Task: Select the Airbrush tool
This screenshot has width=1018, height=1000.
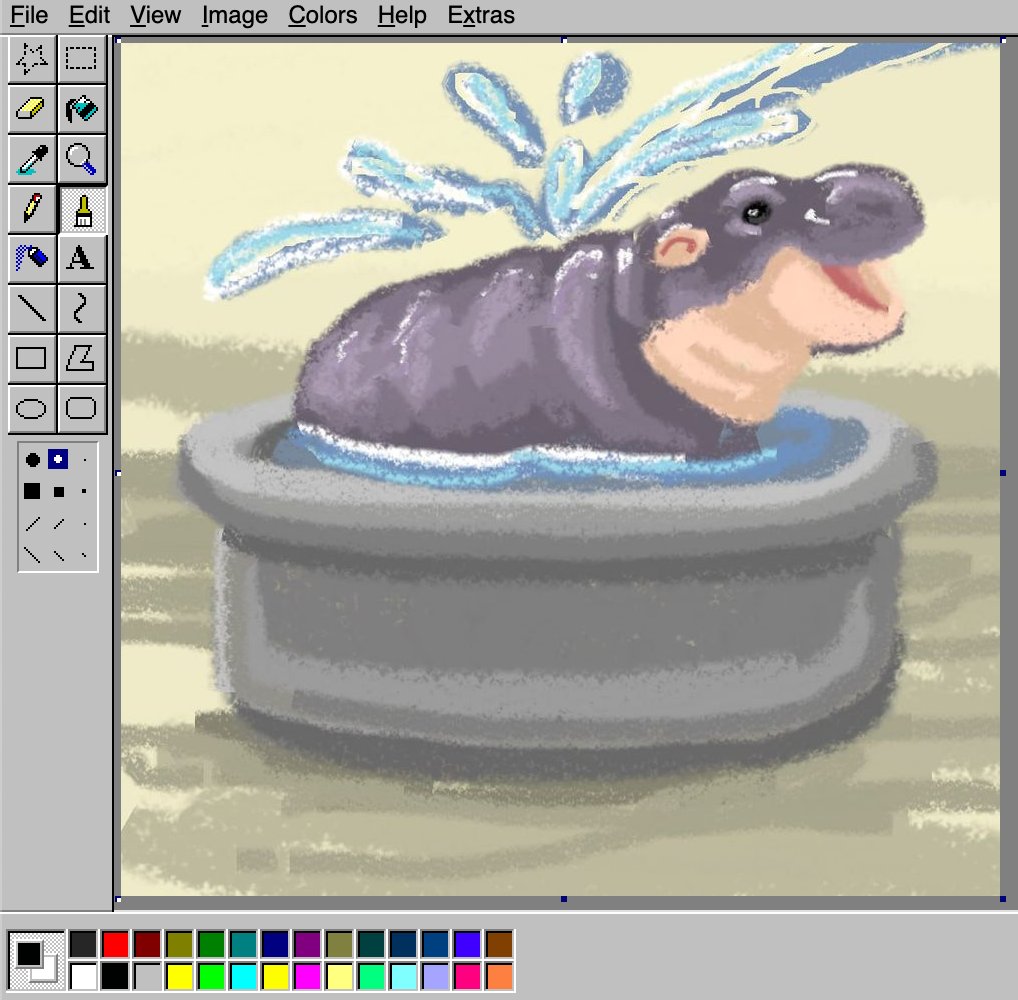Action: click(x=31, y=259)
